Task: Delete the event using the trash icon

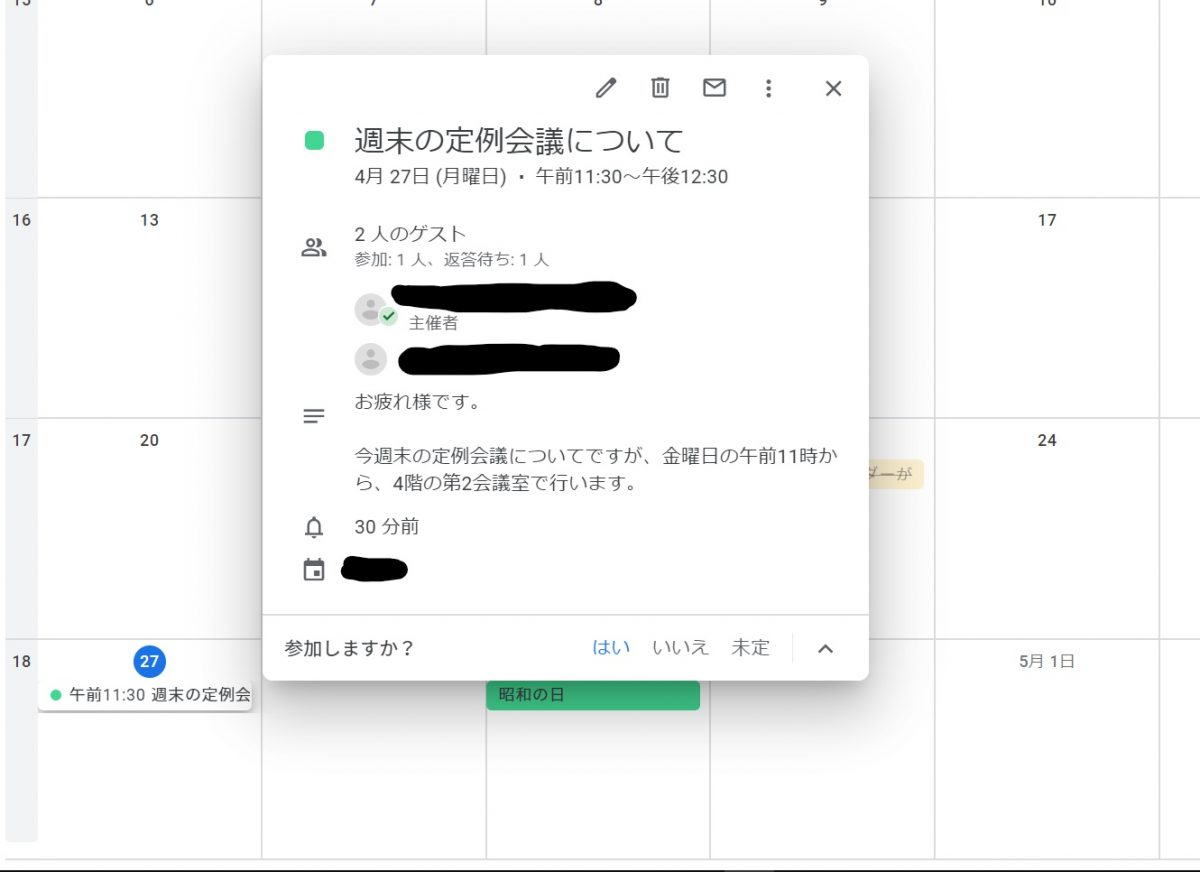Action: pos(660,88)
